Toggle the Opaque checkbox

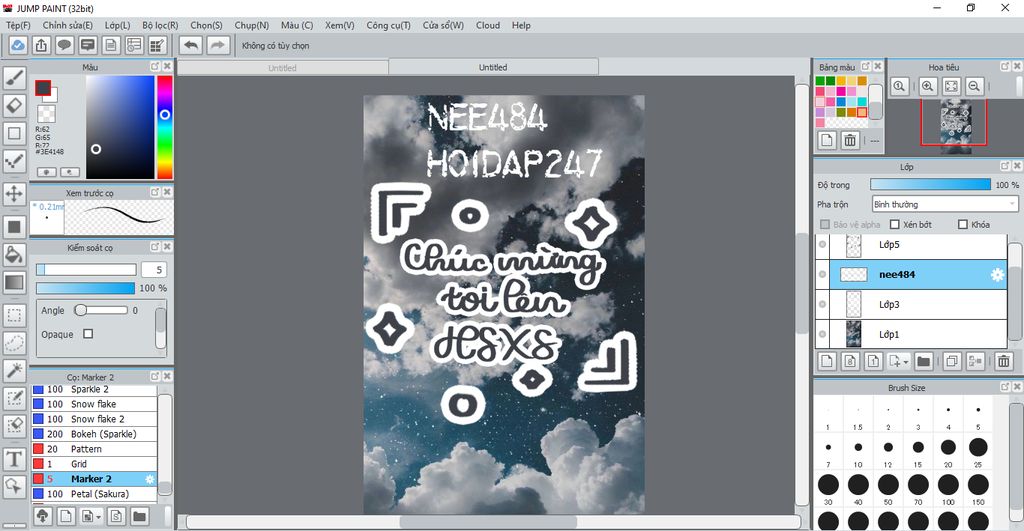(88, 334)
